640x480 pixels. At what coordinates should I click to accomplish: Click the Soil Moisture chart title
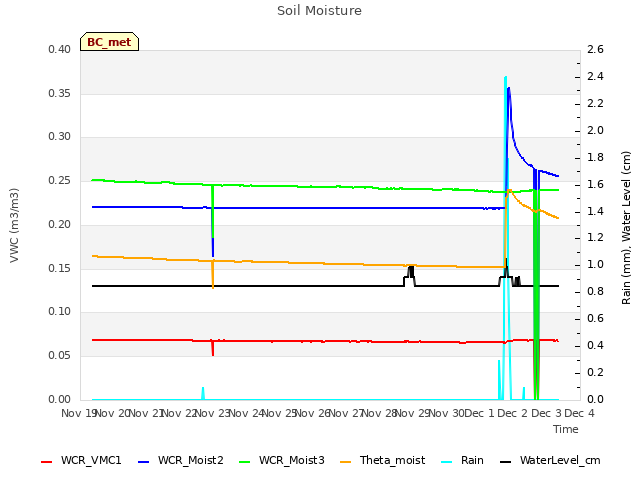click(319, 11)
